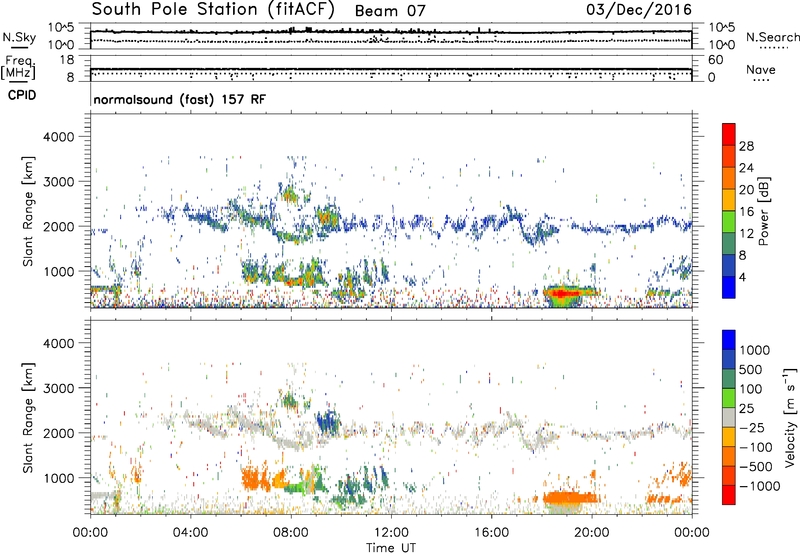Select the 'Beam 07' label

tap(390, 11)
